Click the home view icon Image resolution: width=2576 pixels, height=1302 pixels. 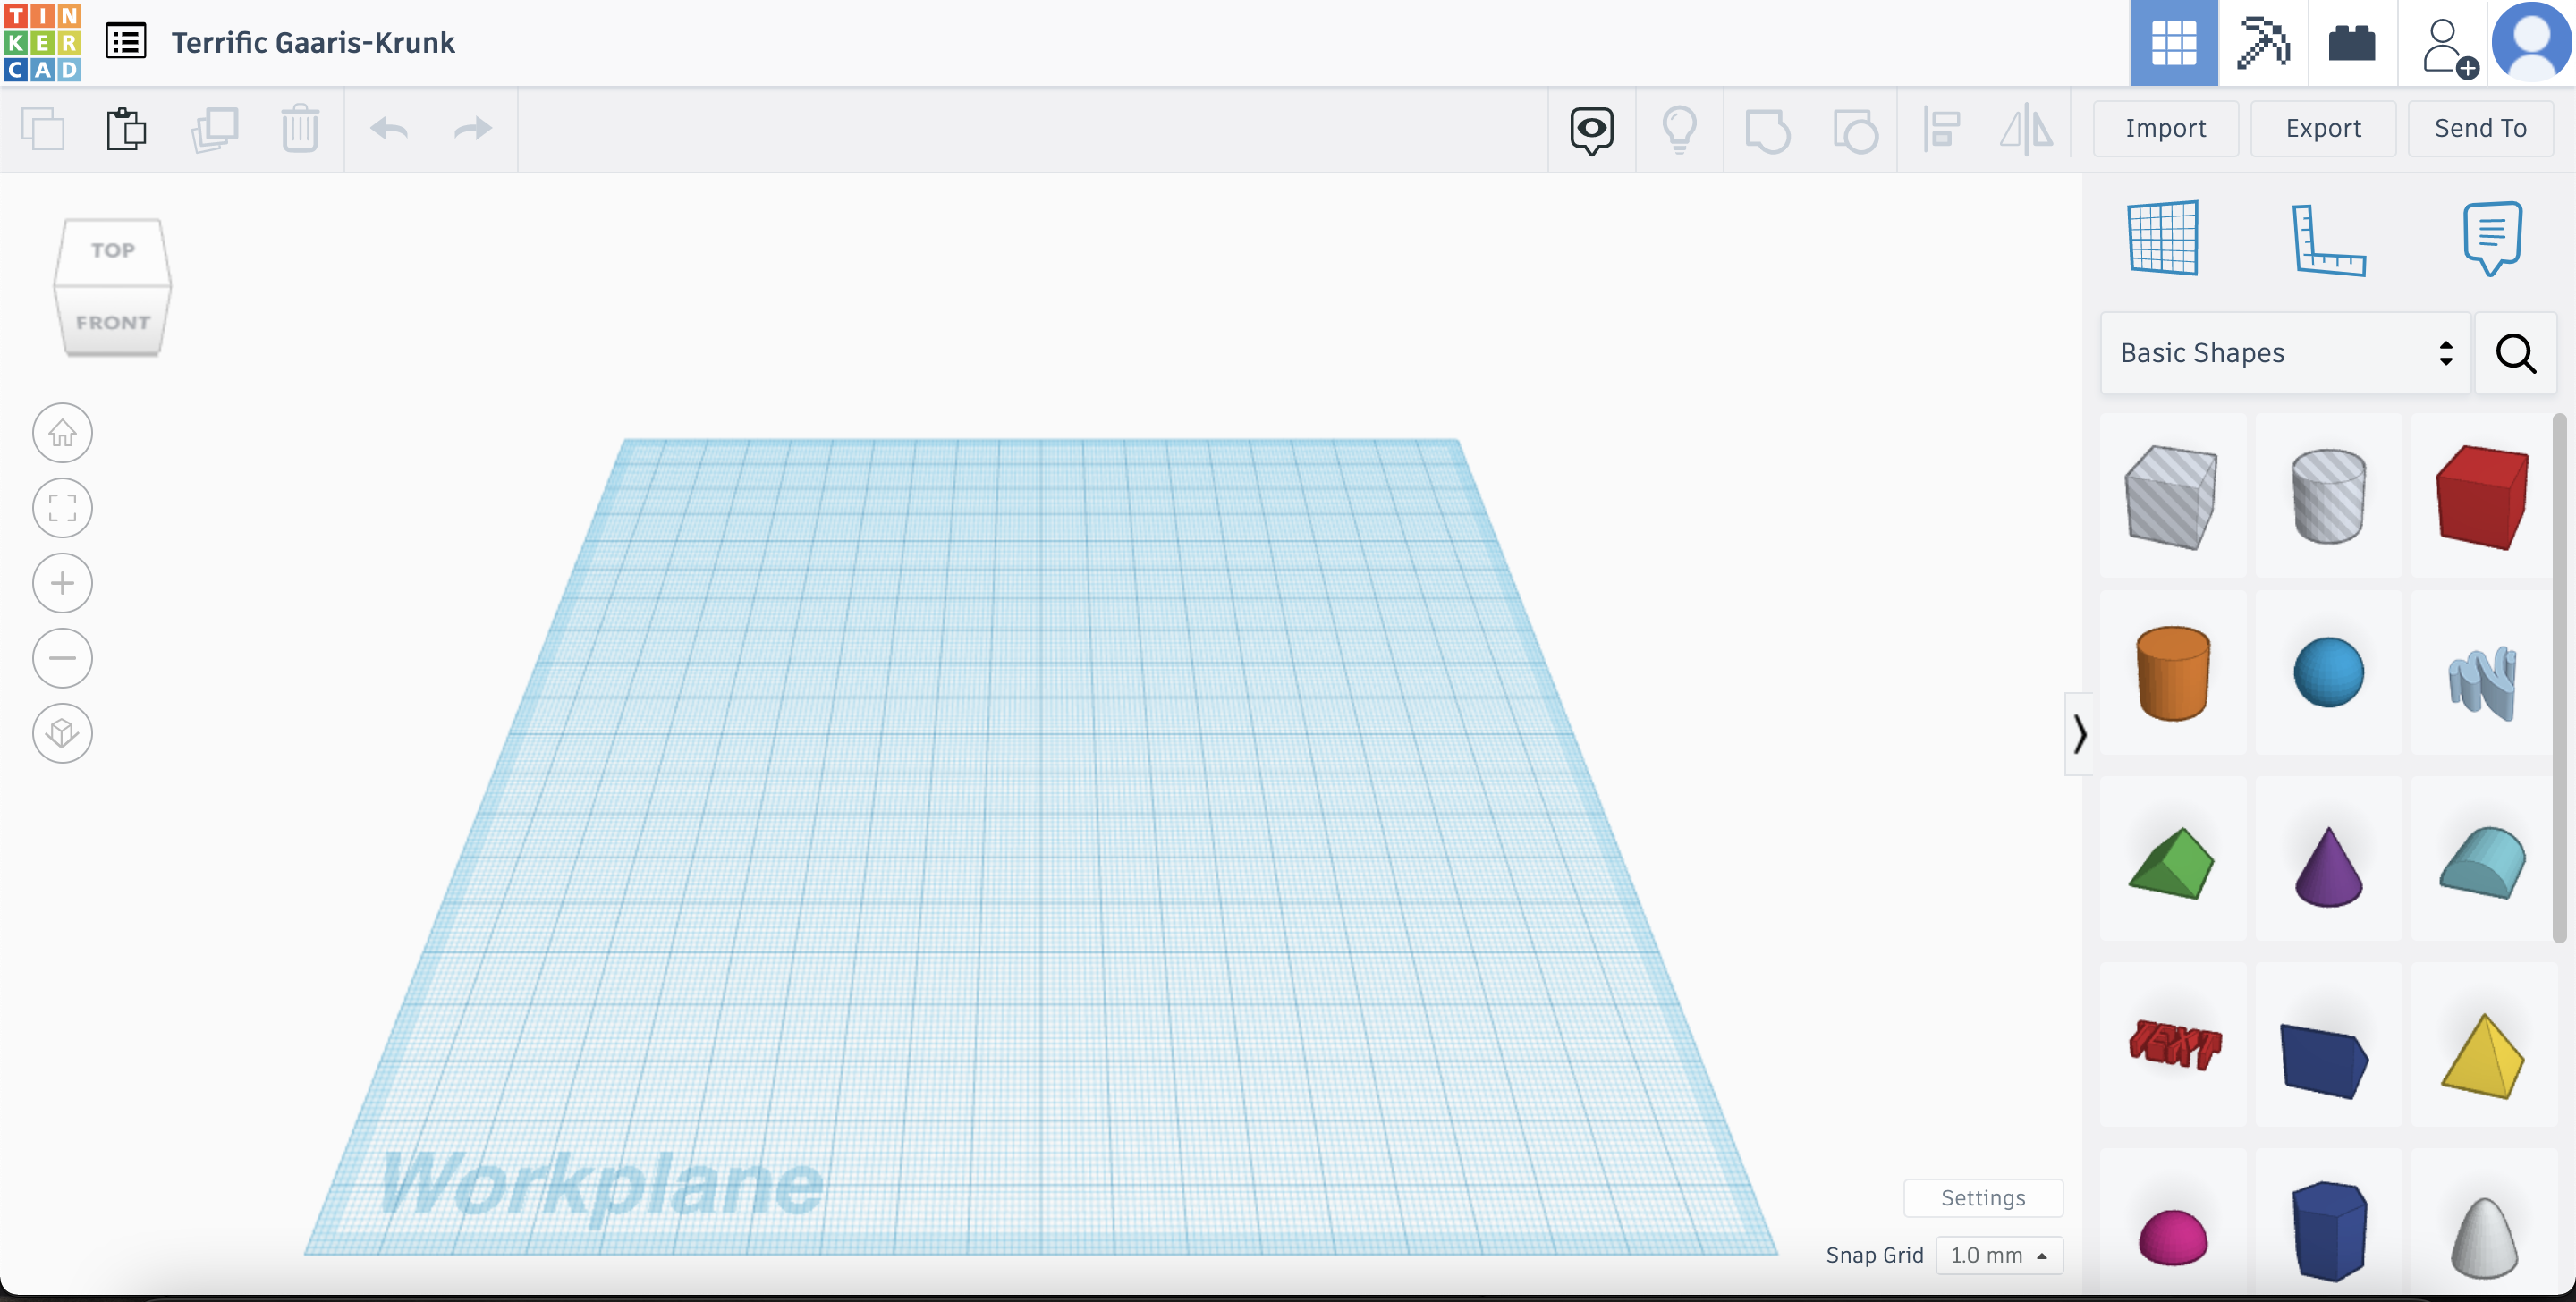tap(62, 432)
